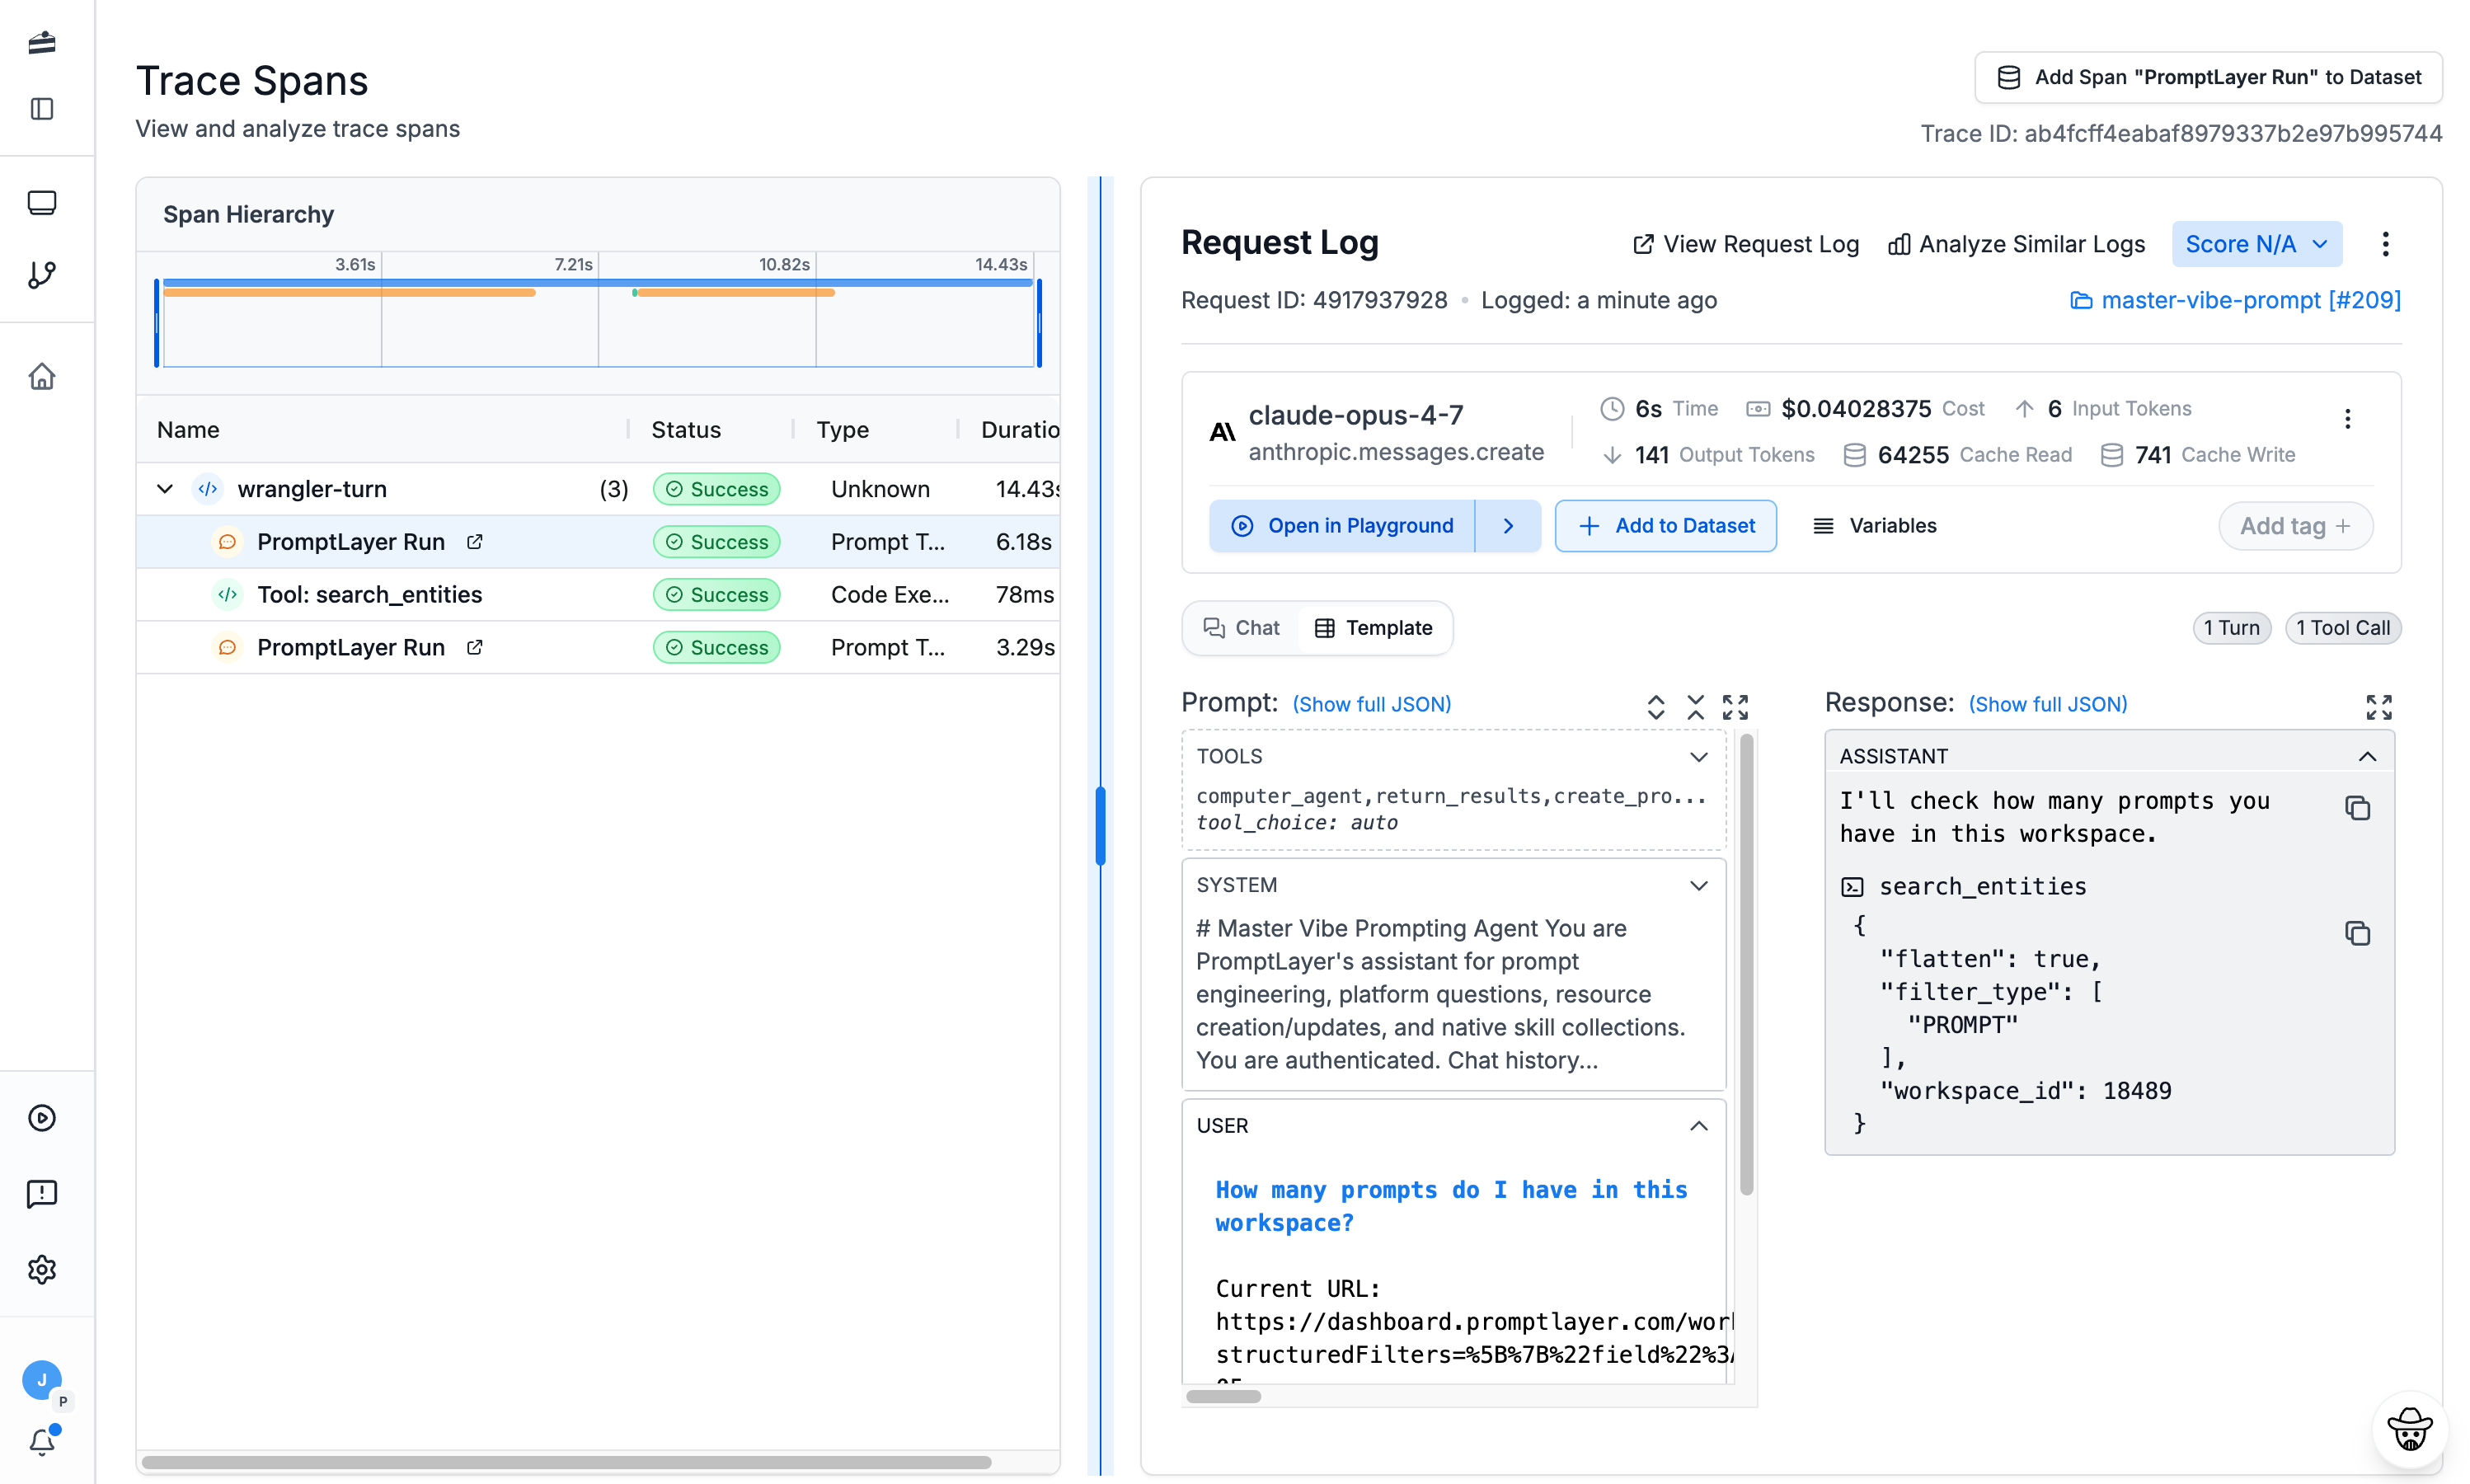Copy the assistant message text
The height and width of the screenshot is (1484, 2470).
tap(2357, 808)
